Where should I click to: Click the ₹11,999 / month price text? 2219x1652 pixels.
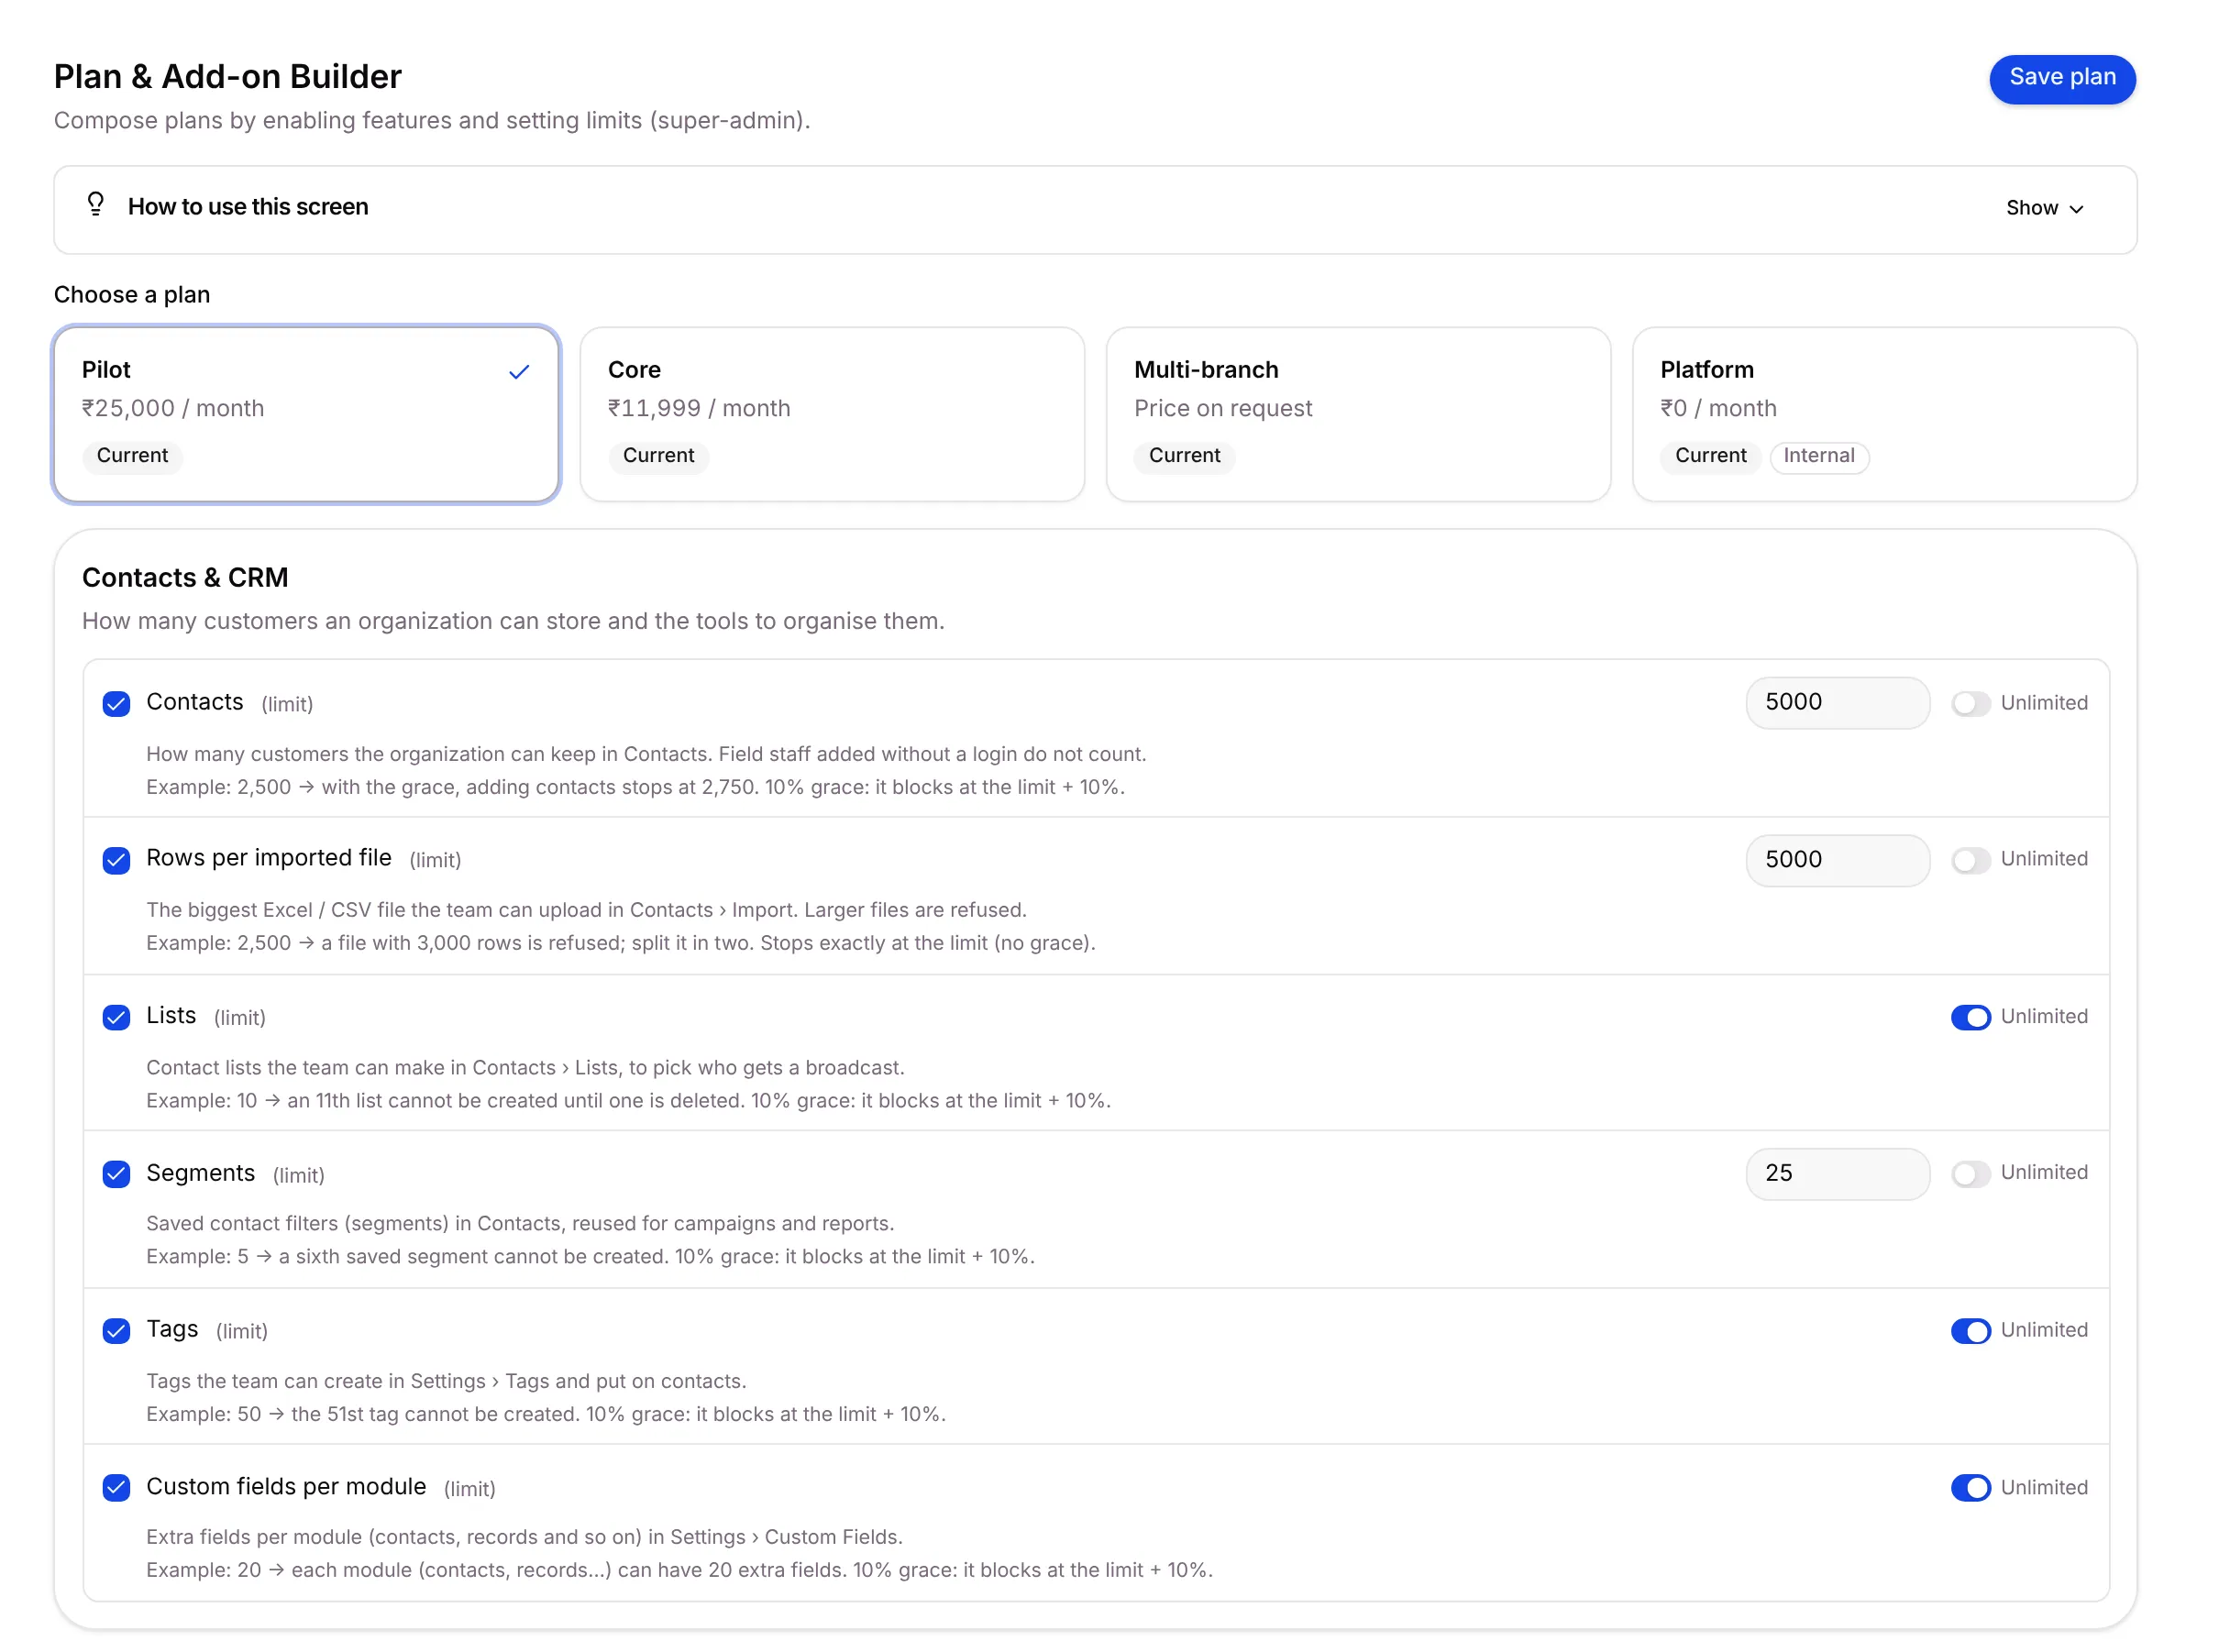click(x=699, y=408)
